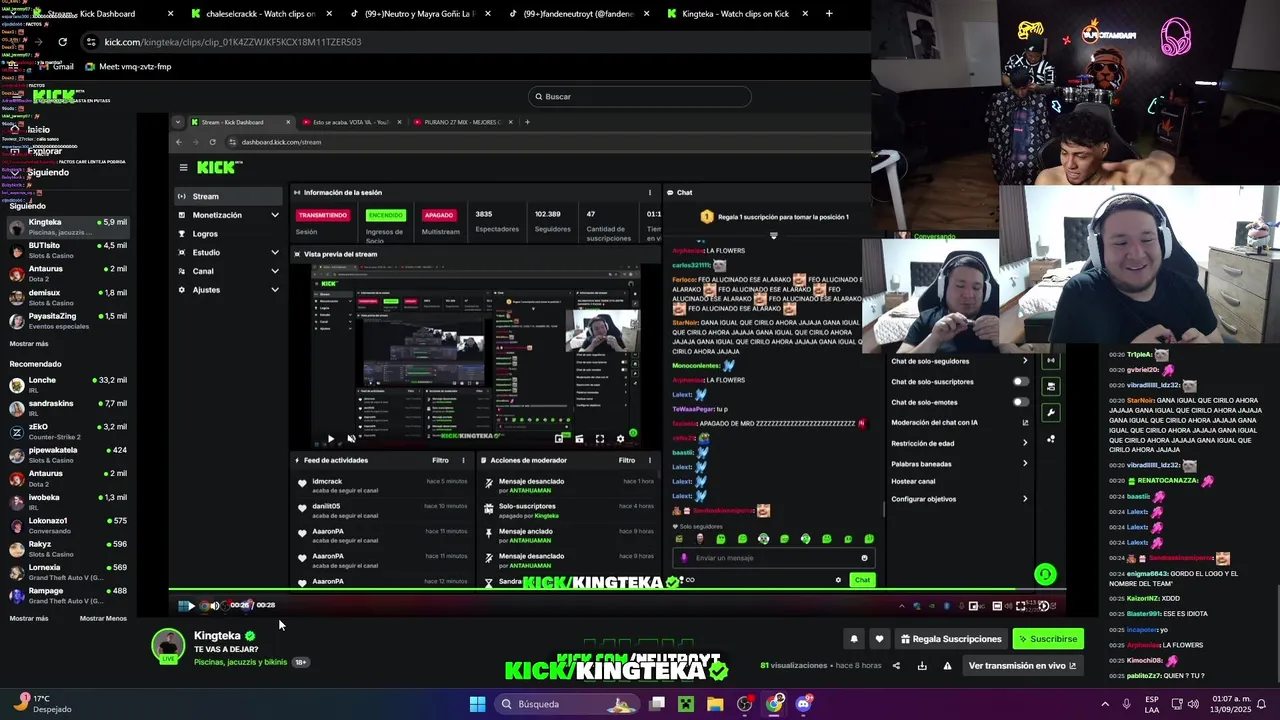The width and height of the screenshot is (1280, 720).
Task: Open Discord from the taskbar
Action: pos(804,704)
